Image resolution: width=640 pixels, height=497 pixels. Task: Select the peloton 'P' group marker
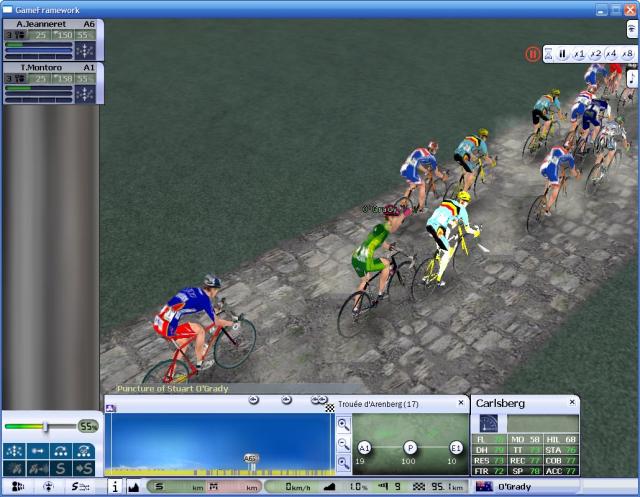click(x=410, y=448)
